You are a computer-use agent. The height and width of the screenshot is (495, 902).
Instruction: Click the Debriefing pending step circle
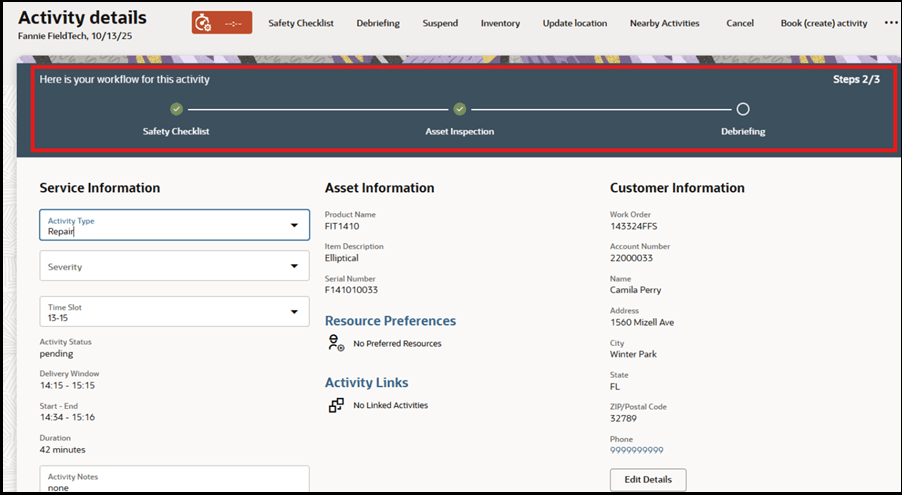[x=743, y=109]
